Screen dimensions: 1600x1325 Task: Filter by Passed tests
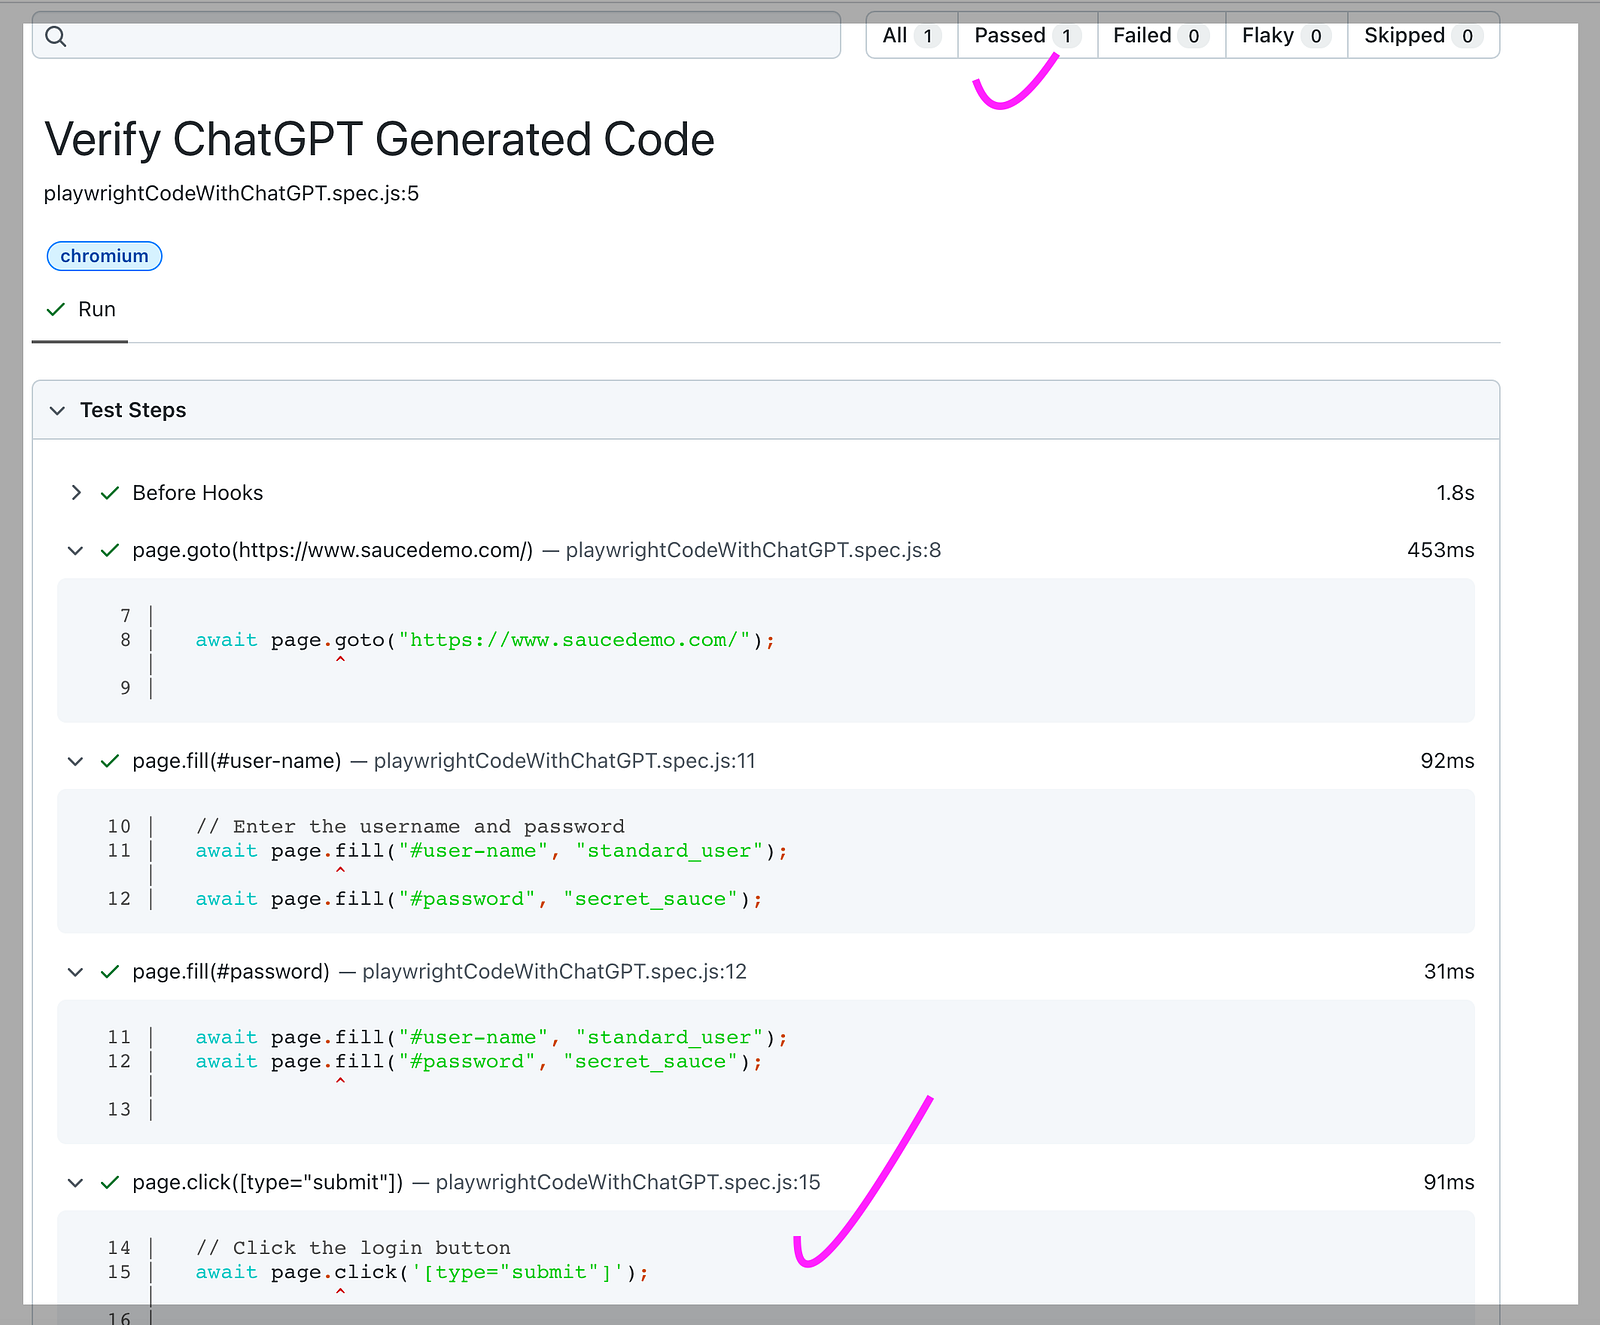pos(1027,36)
